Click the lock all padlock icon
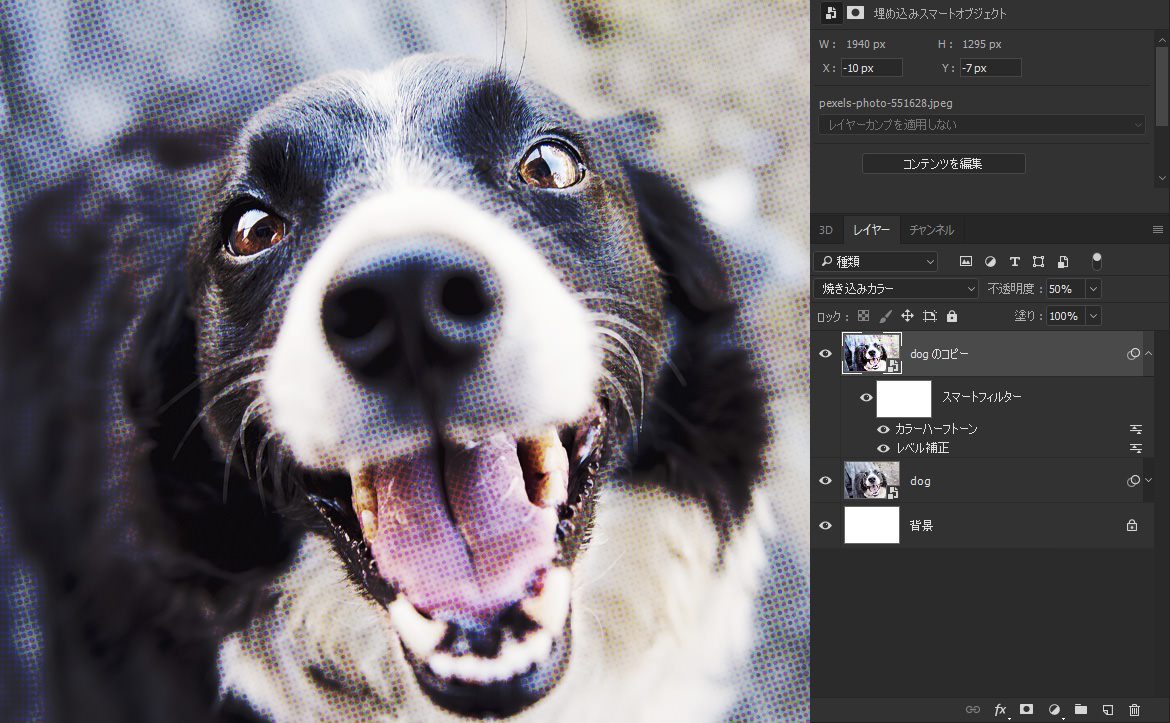This screenshot has width=1170, height=723. coord(951,316)
